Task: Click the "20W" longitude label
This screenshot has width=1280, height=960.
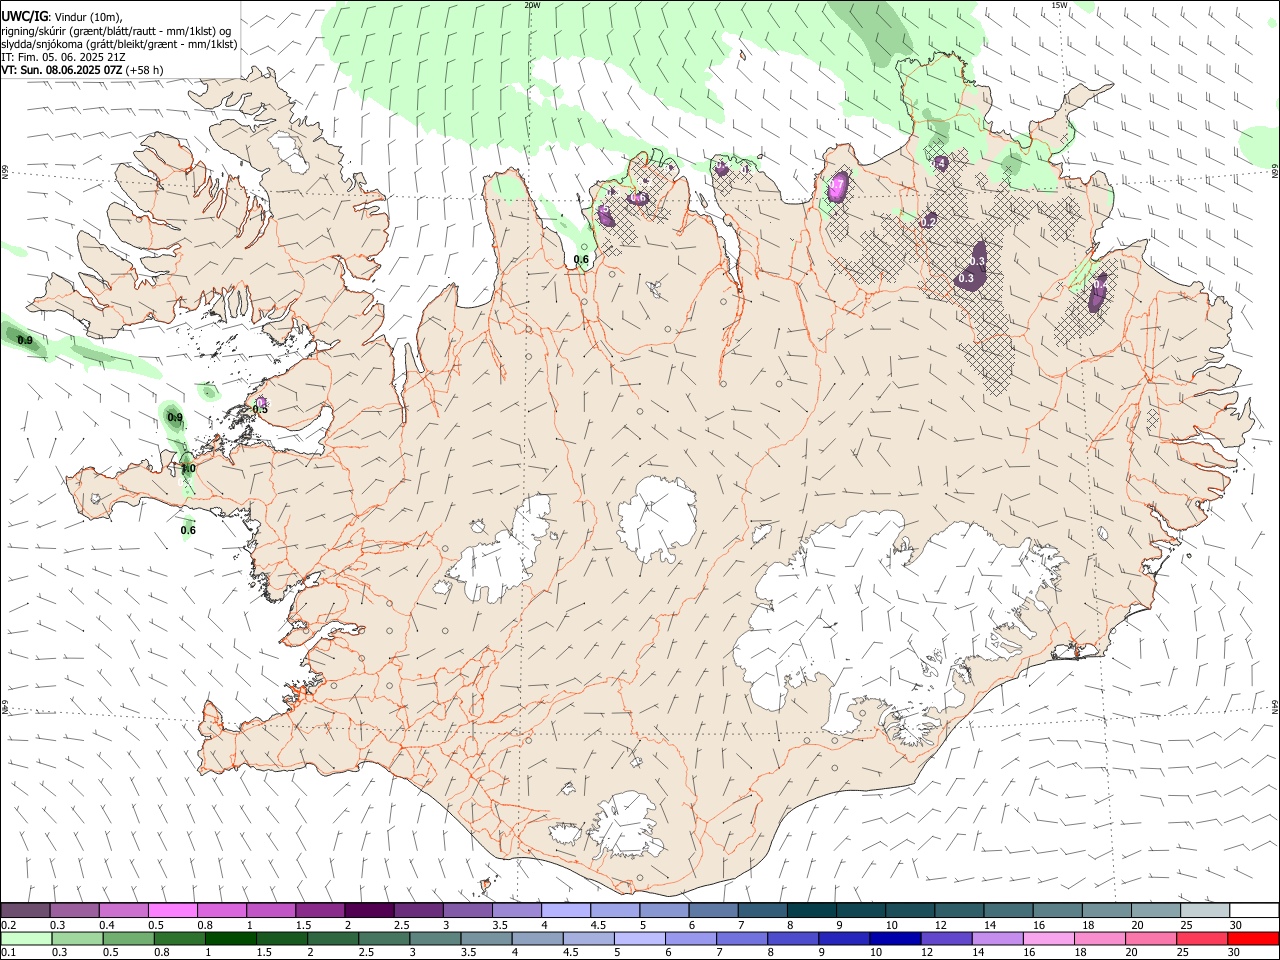Action: [x=532, y=5]
